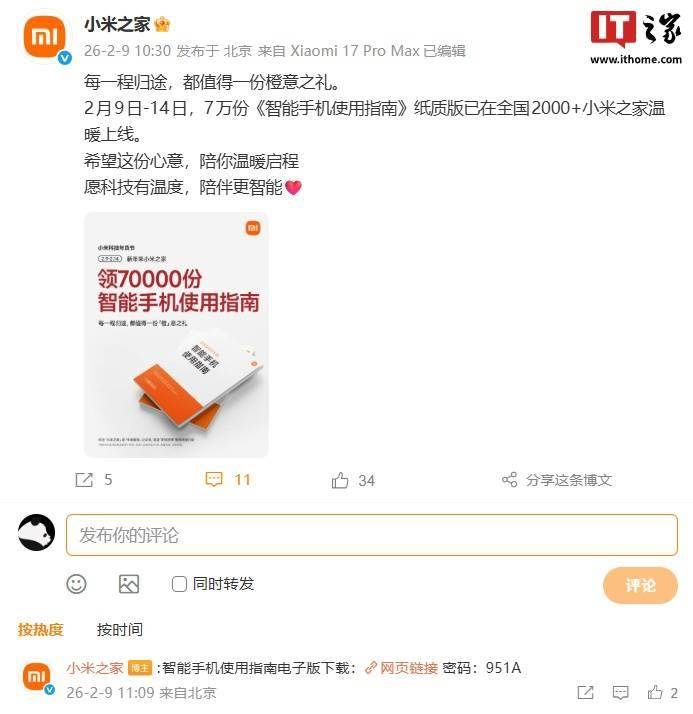The image size is (693, 714).
Task: Like the first comment with thumbs-up icon
Action: [x=655, y=693]
